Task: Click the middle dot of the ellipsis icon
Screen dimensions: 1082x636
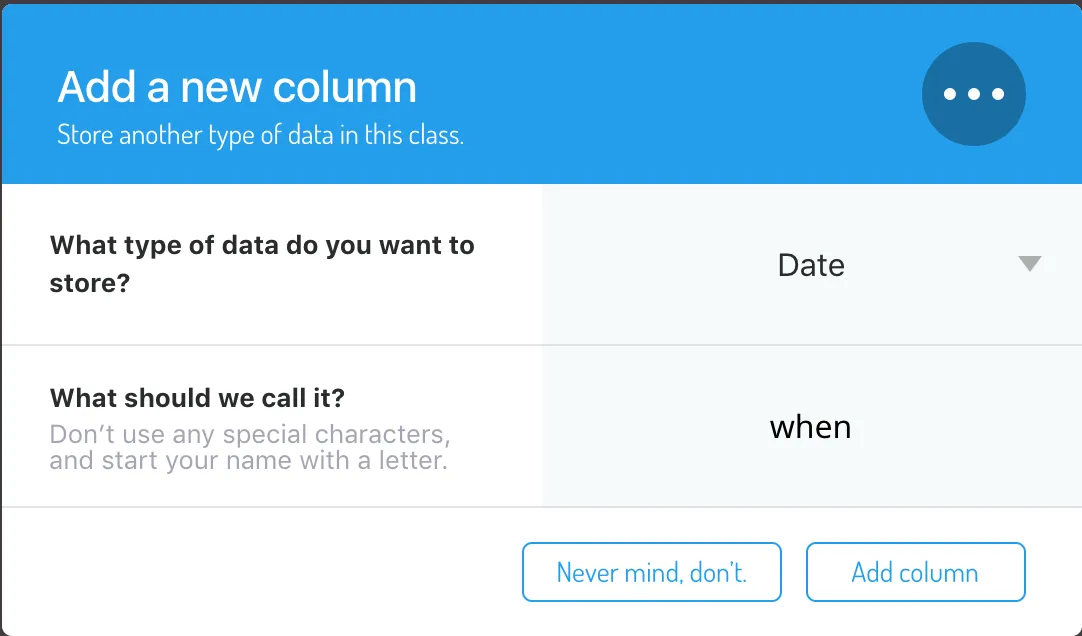Action: 974,94
